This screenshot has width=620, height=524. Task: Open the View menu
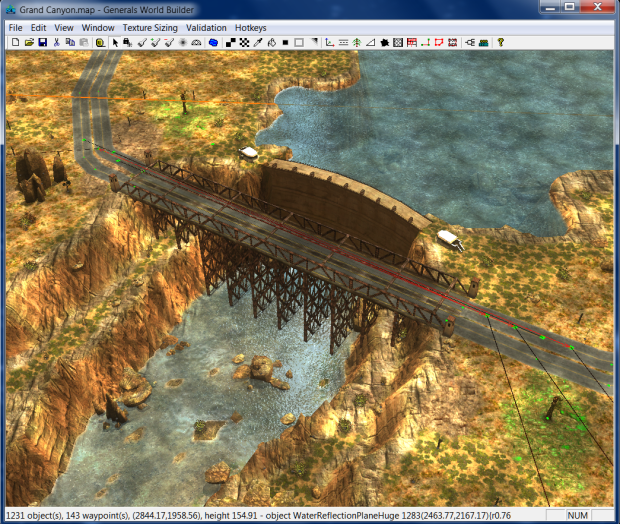click(x=64, y=28)
